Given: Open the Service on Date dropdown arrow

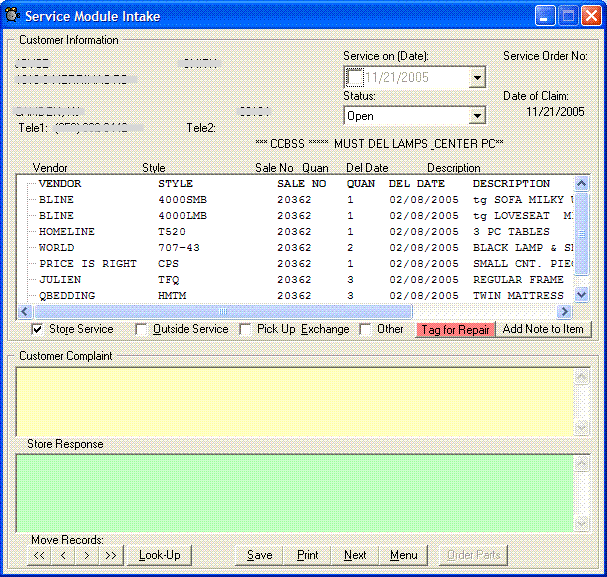Looking at the screenshot, I should 477,77.
